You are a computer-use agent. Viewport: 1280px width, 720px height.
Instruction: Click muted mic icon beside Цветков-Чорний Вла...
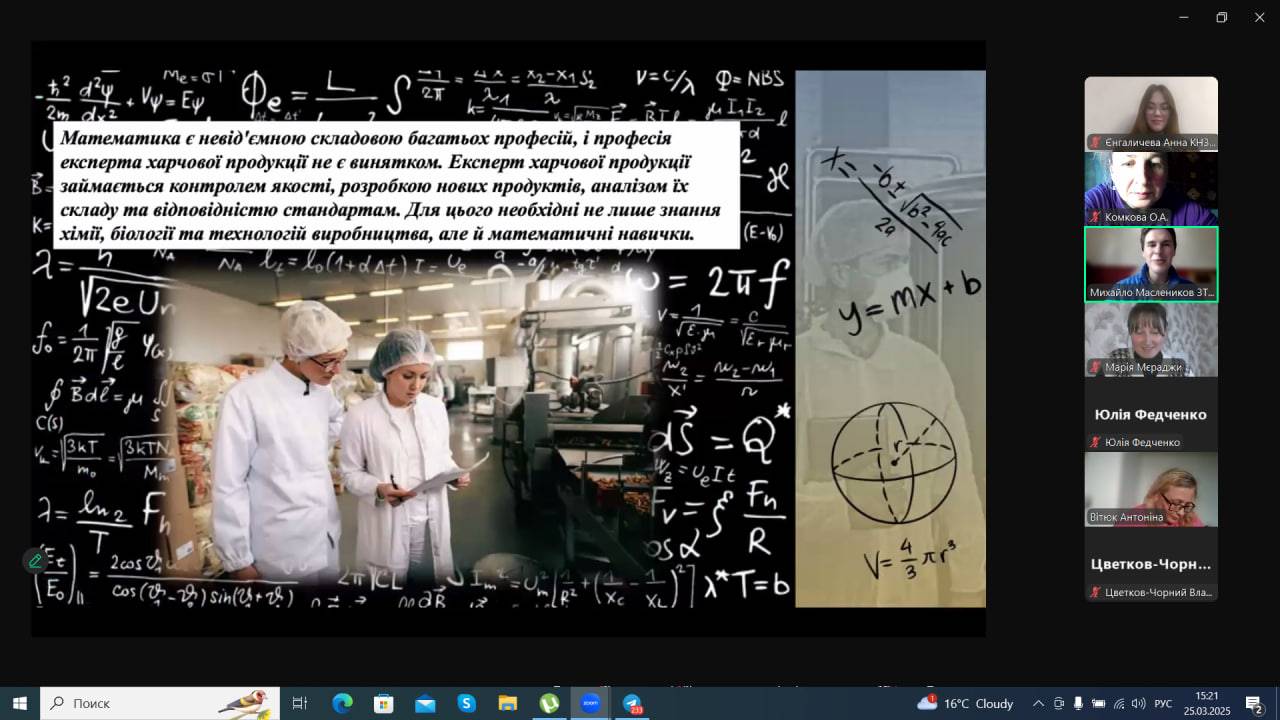1096,592
